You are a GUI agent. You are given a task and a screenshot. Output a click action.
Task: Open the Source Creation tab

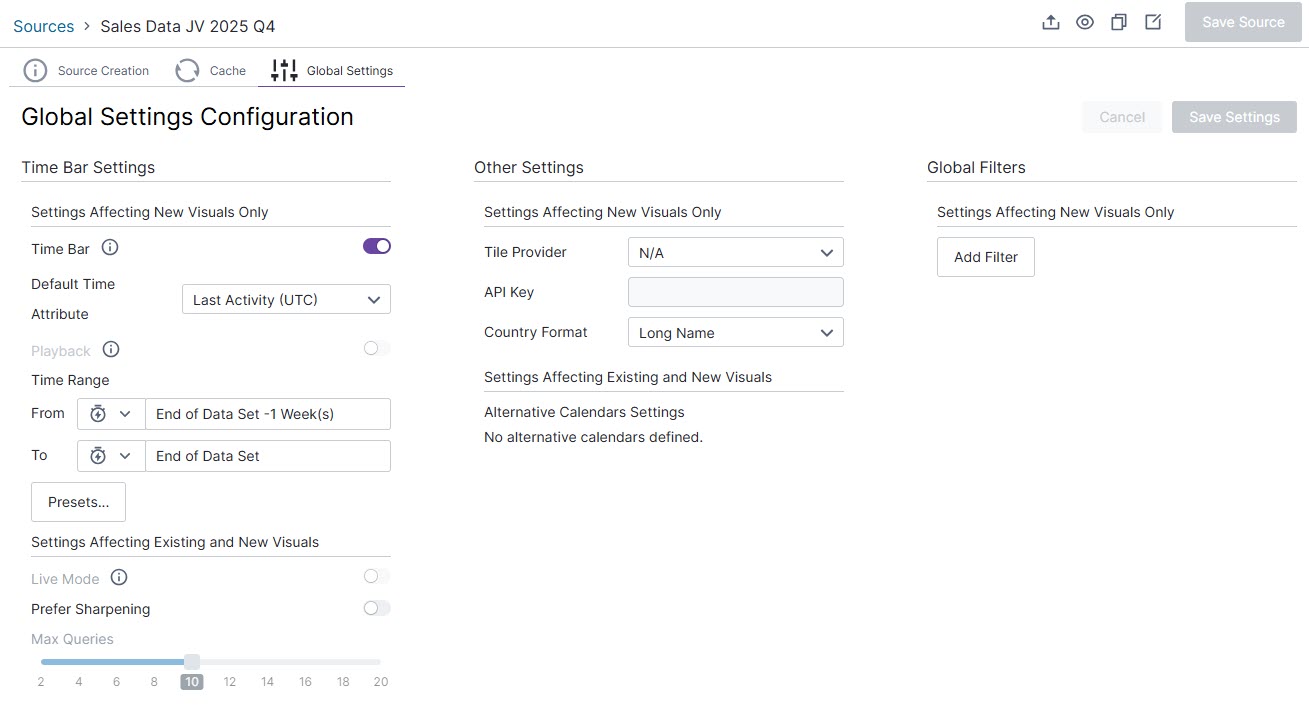(88, 70)
